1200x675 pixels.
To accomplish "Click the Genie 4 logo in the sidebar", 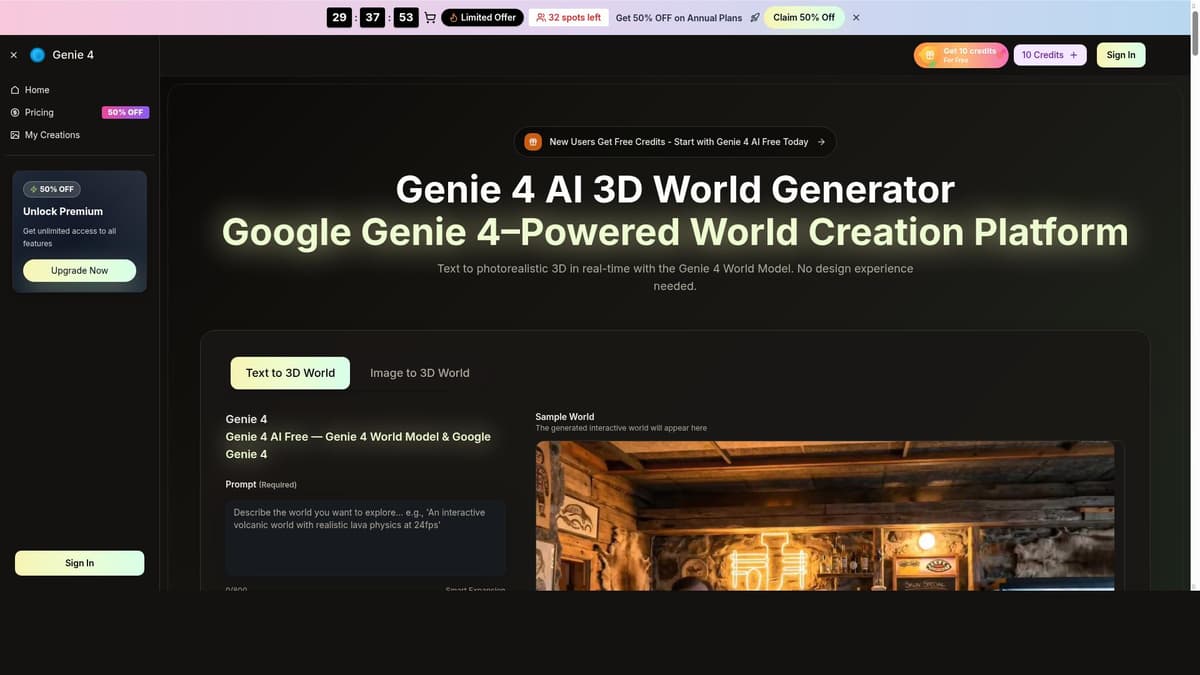I will (37, 54).
